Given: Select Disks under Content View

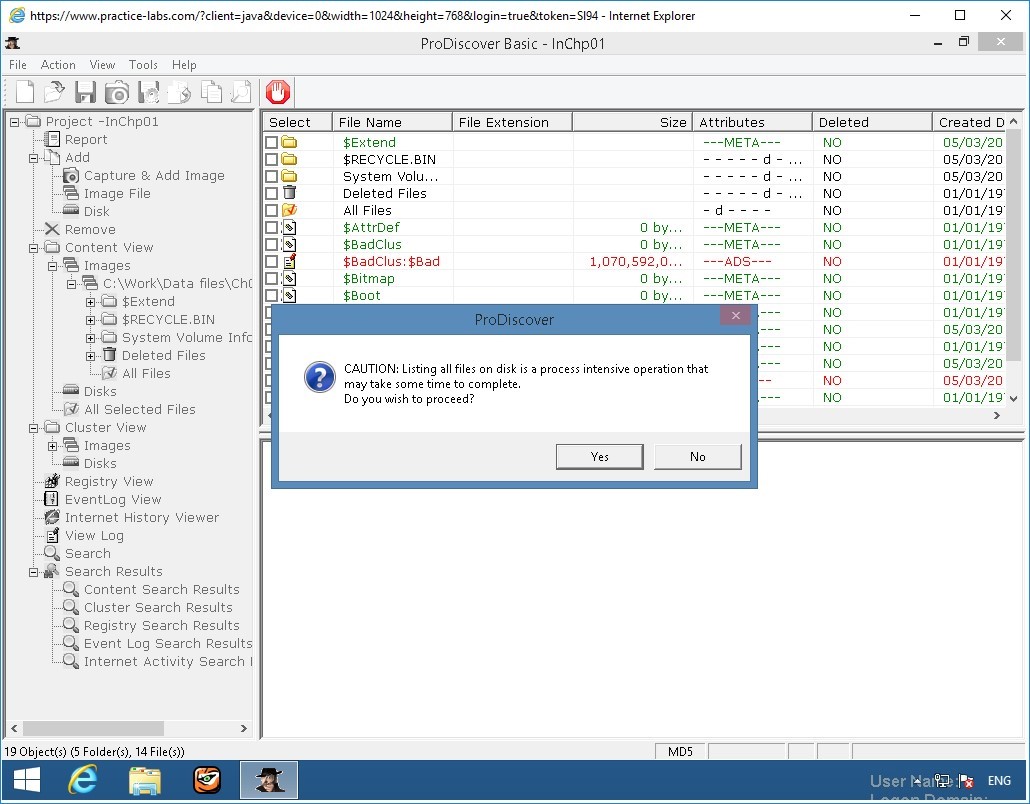Looking at the screenshot, I should [x=100, y=391].
